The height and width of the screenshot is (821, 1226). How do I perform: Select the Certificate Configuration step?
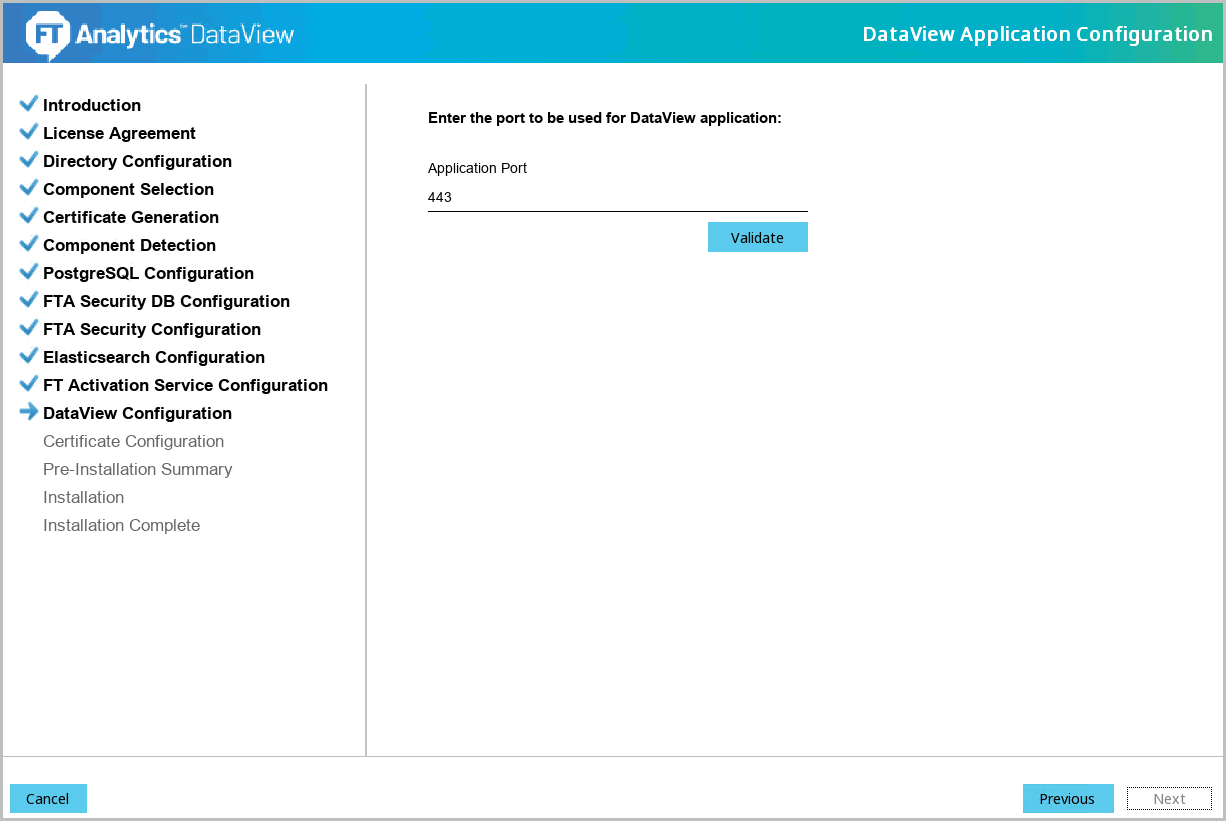[x=133, y=441]
